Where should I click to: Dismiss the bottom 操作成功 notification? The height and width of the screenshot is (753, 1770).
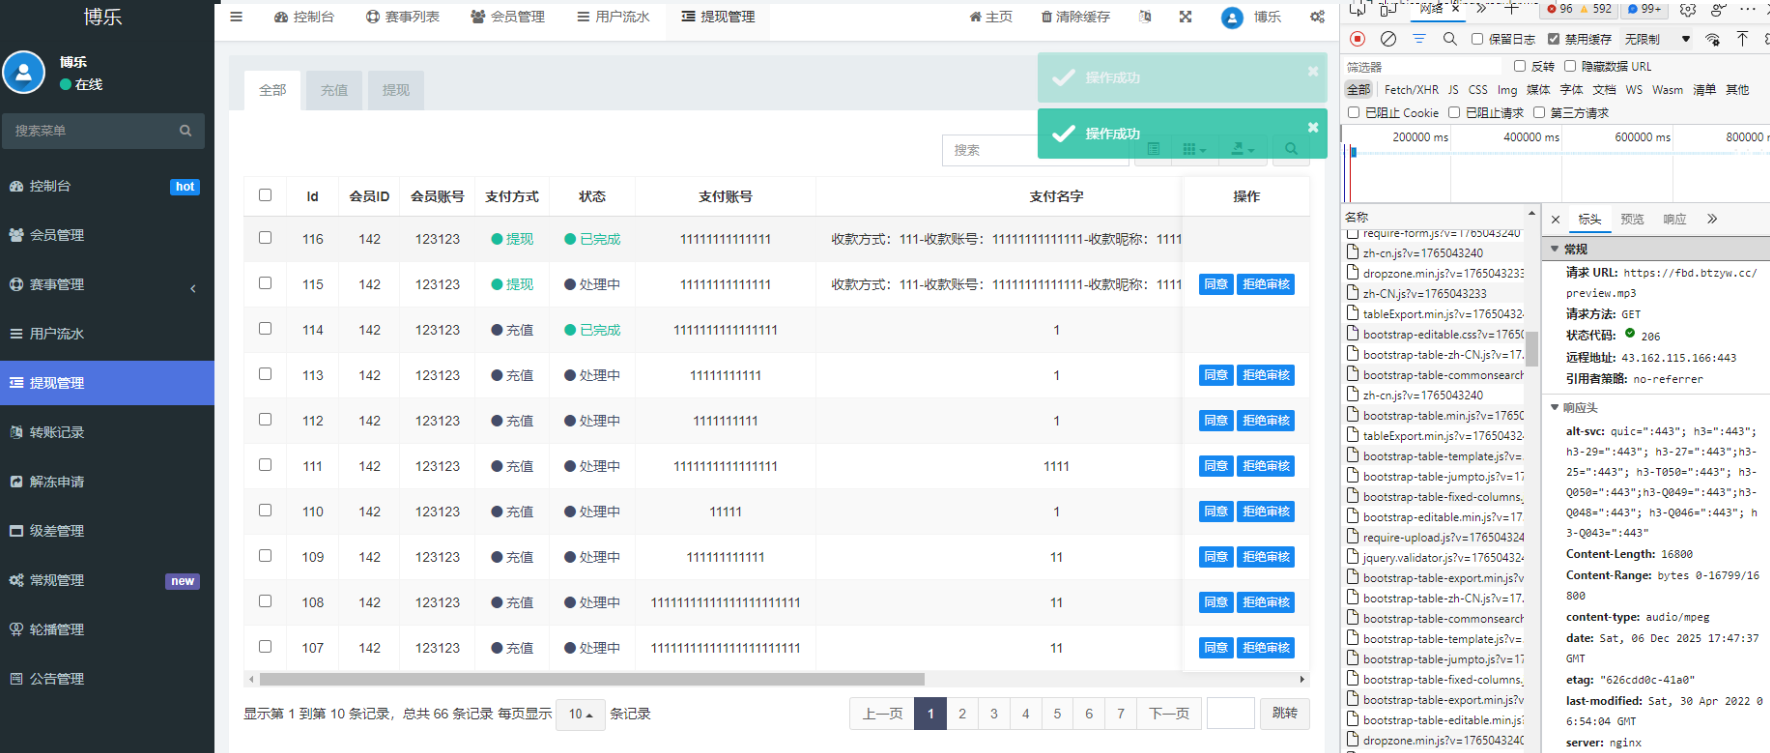(1313, 128)
